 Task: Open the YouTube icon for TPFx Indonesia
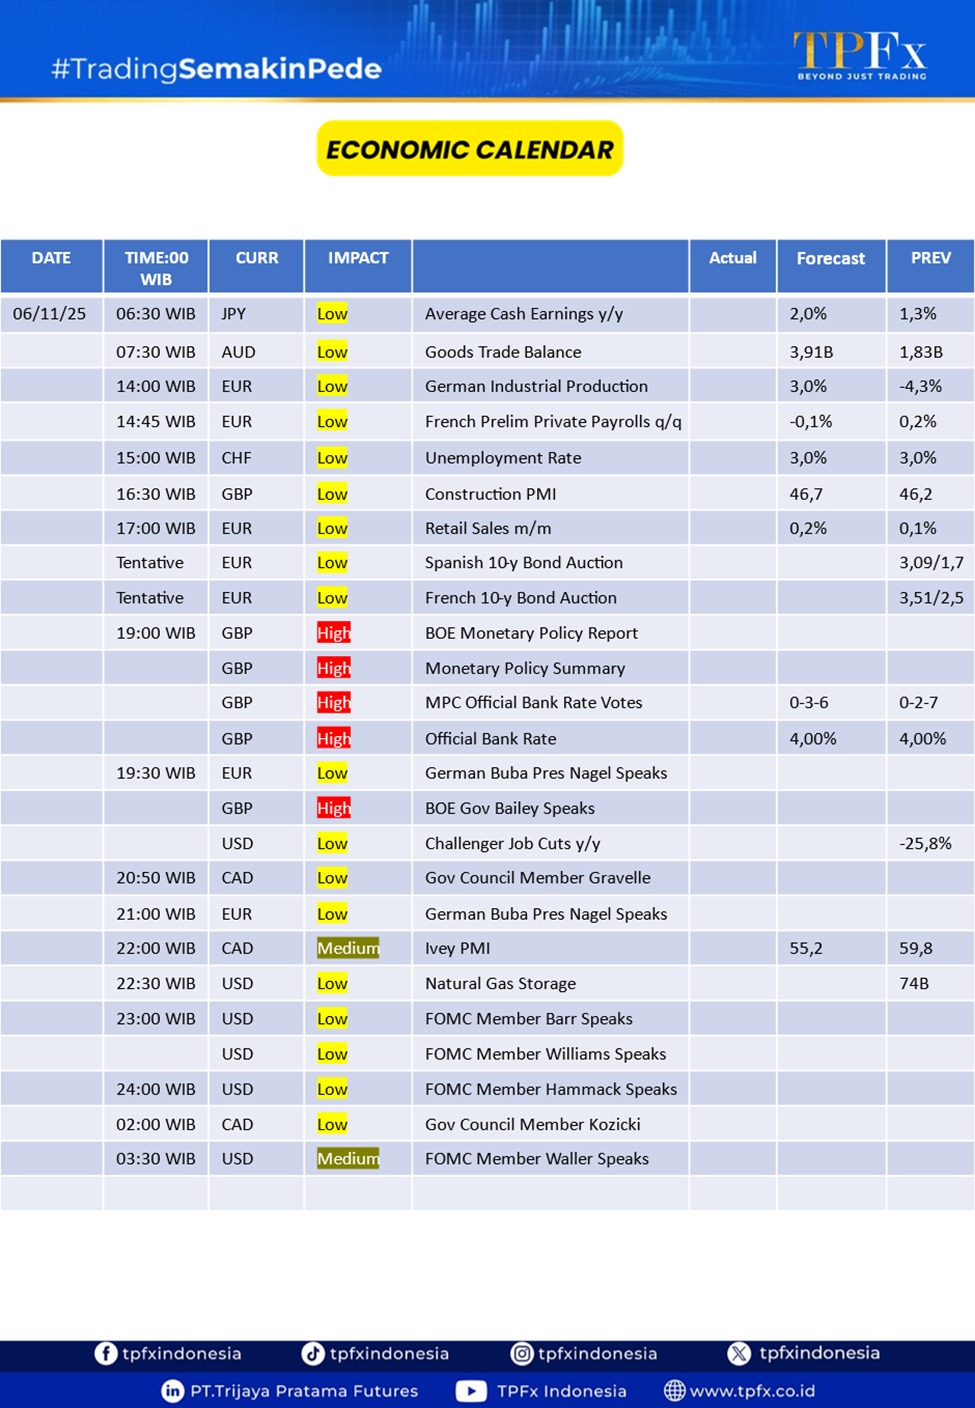(x=471, y=1391)
